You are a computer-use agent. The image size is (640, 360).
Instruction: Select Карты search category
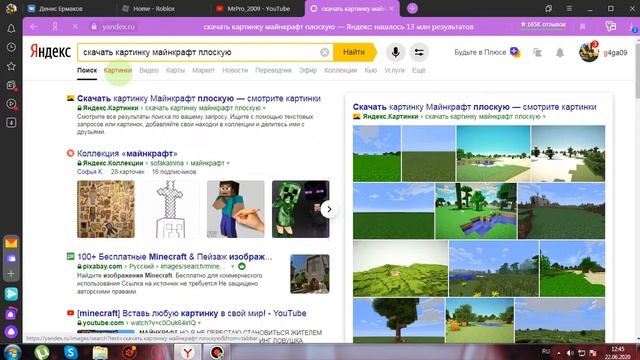tap(175, 70)
